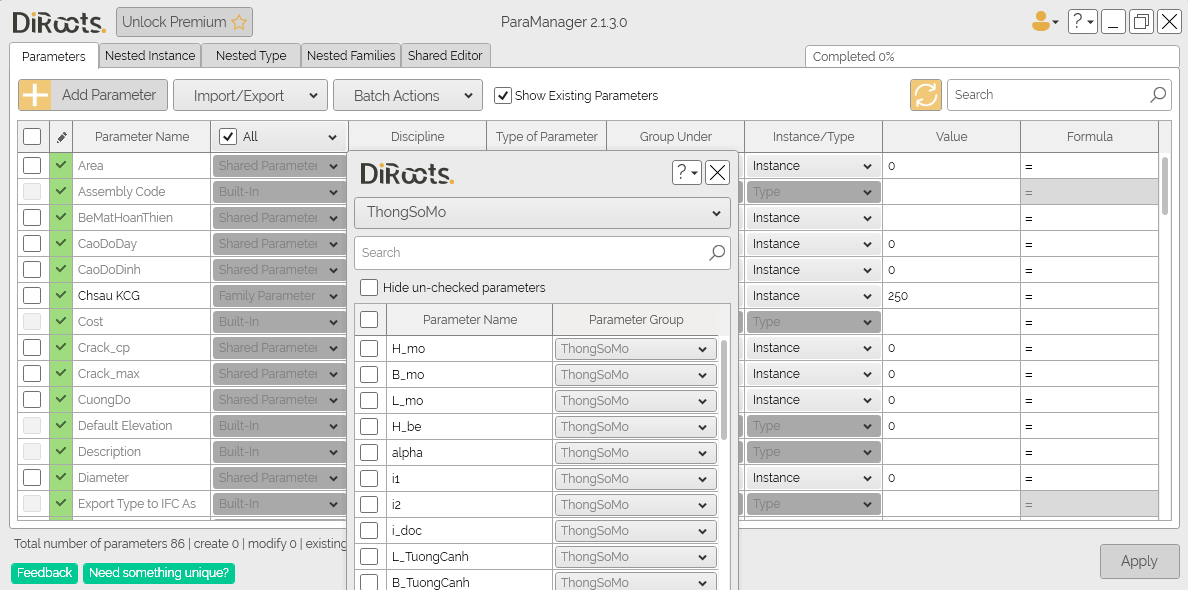Click the Add Parameter button
The image size is (1188, 590).
pos(92,95)
